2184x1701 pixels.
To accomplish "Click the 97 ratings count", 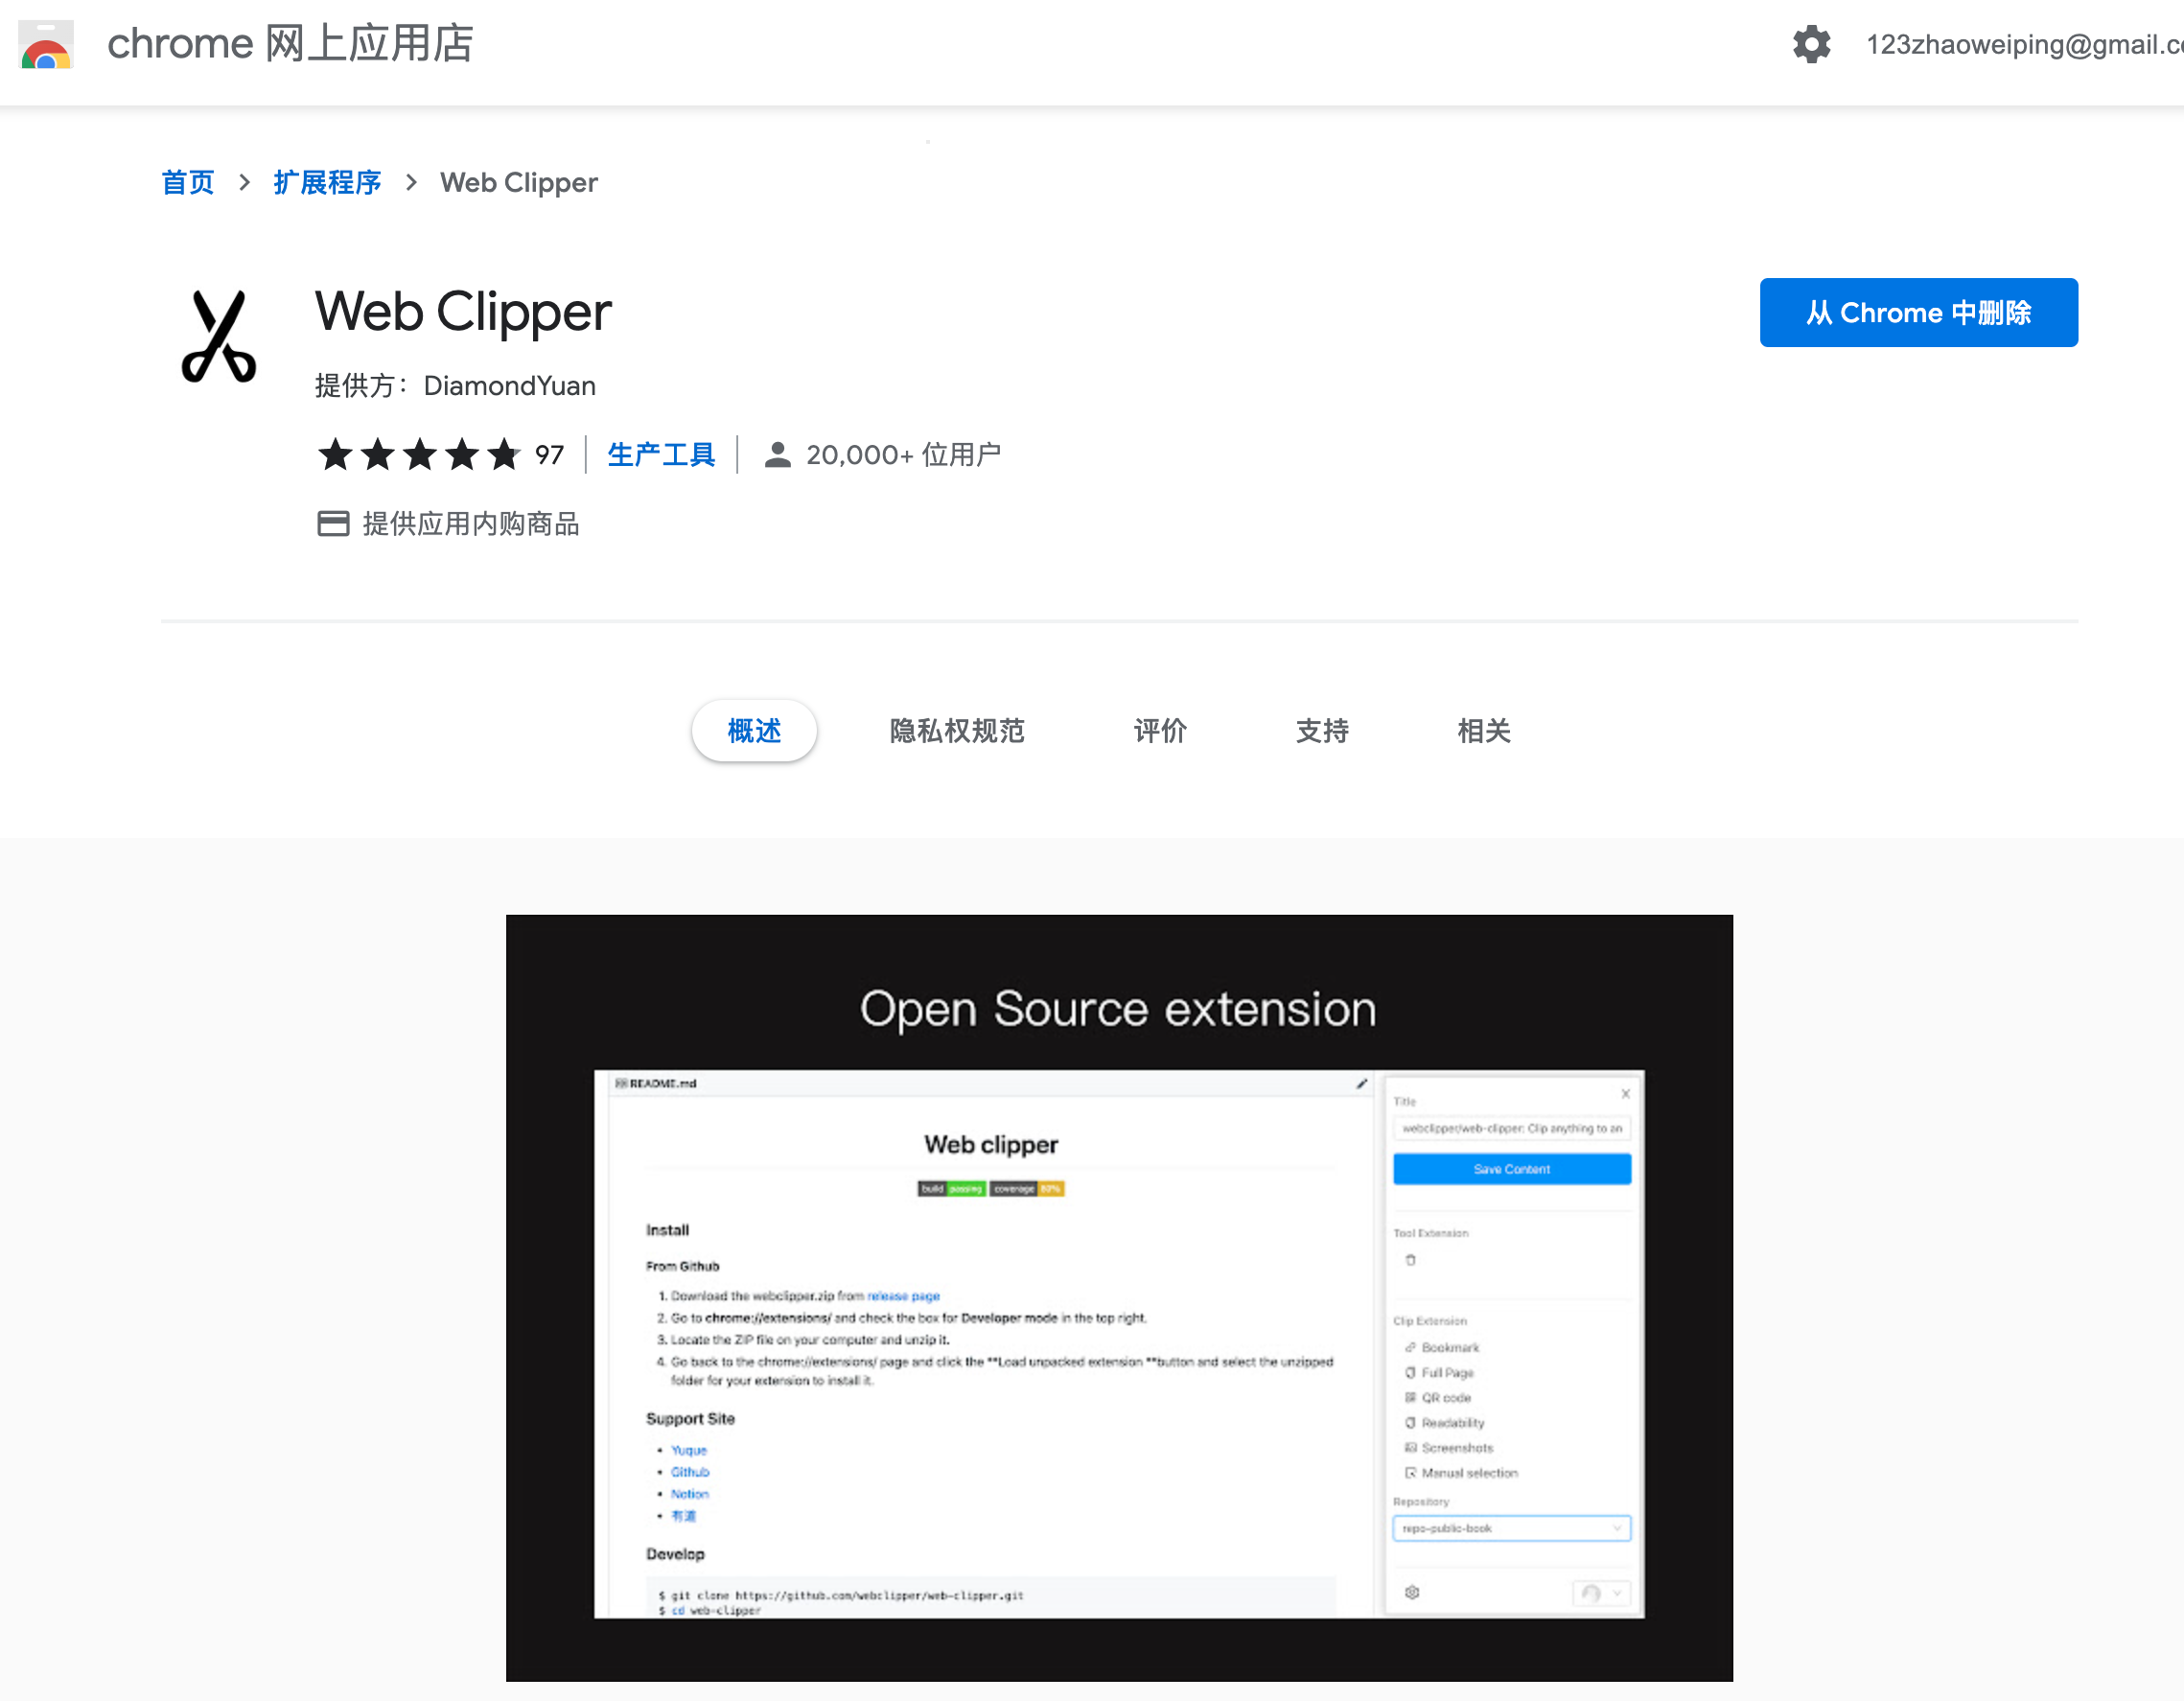I will point(549,455).
